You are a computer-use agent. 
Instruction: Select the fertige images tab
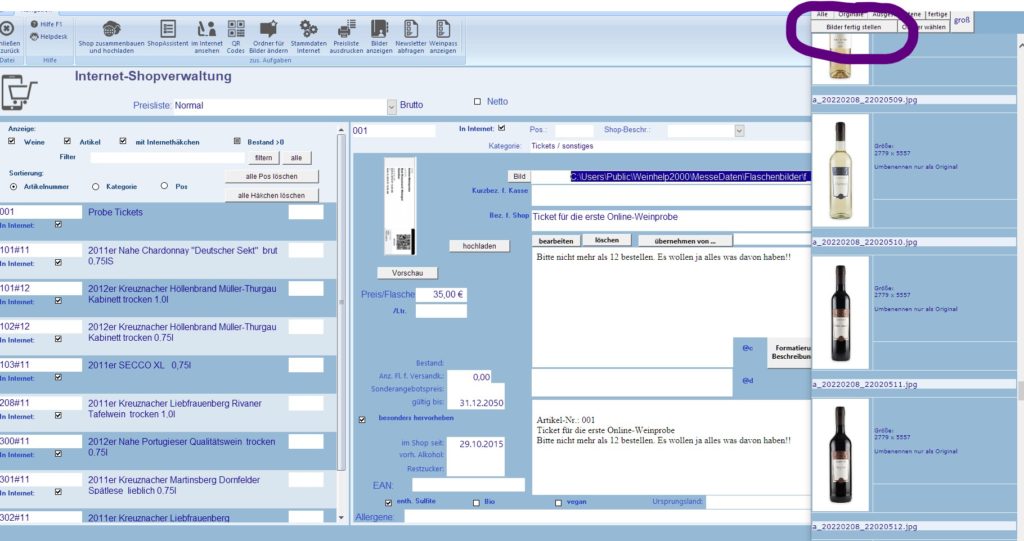(x=937, y=14)
